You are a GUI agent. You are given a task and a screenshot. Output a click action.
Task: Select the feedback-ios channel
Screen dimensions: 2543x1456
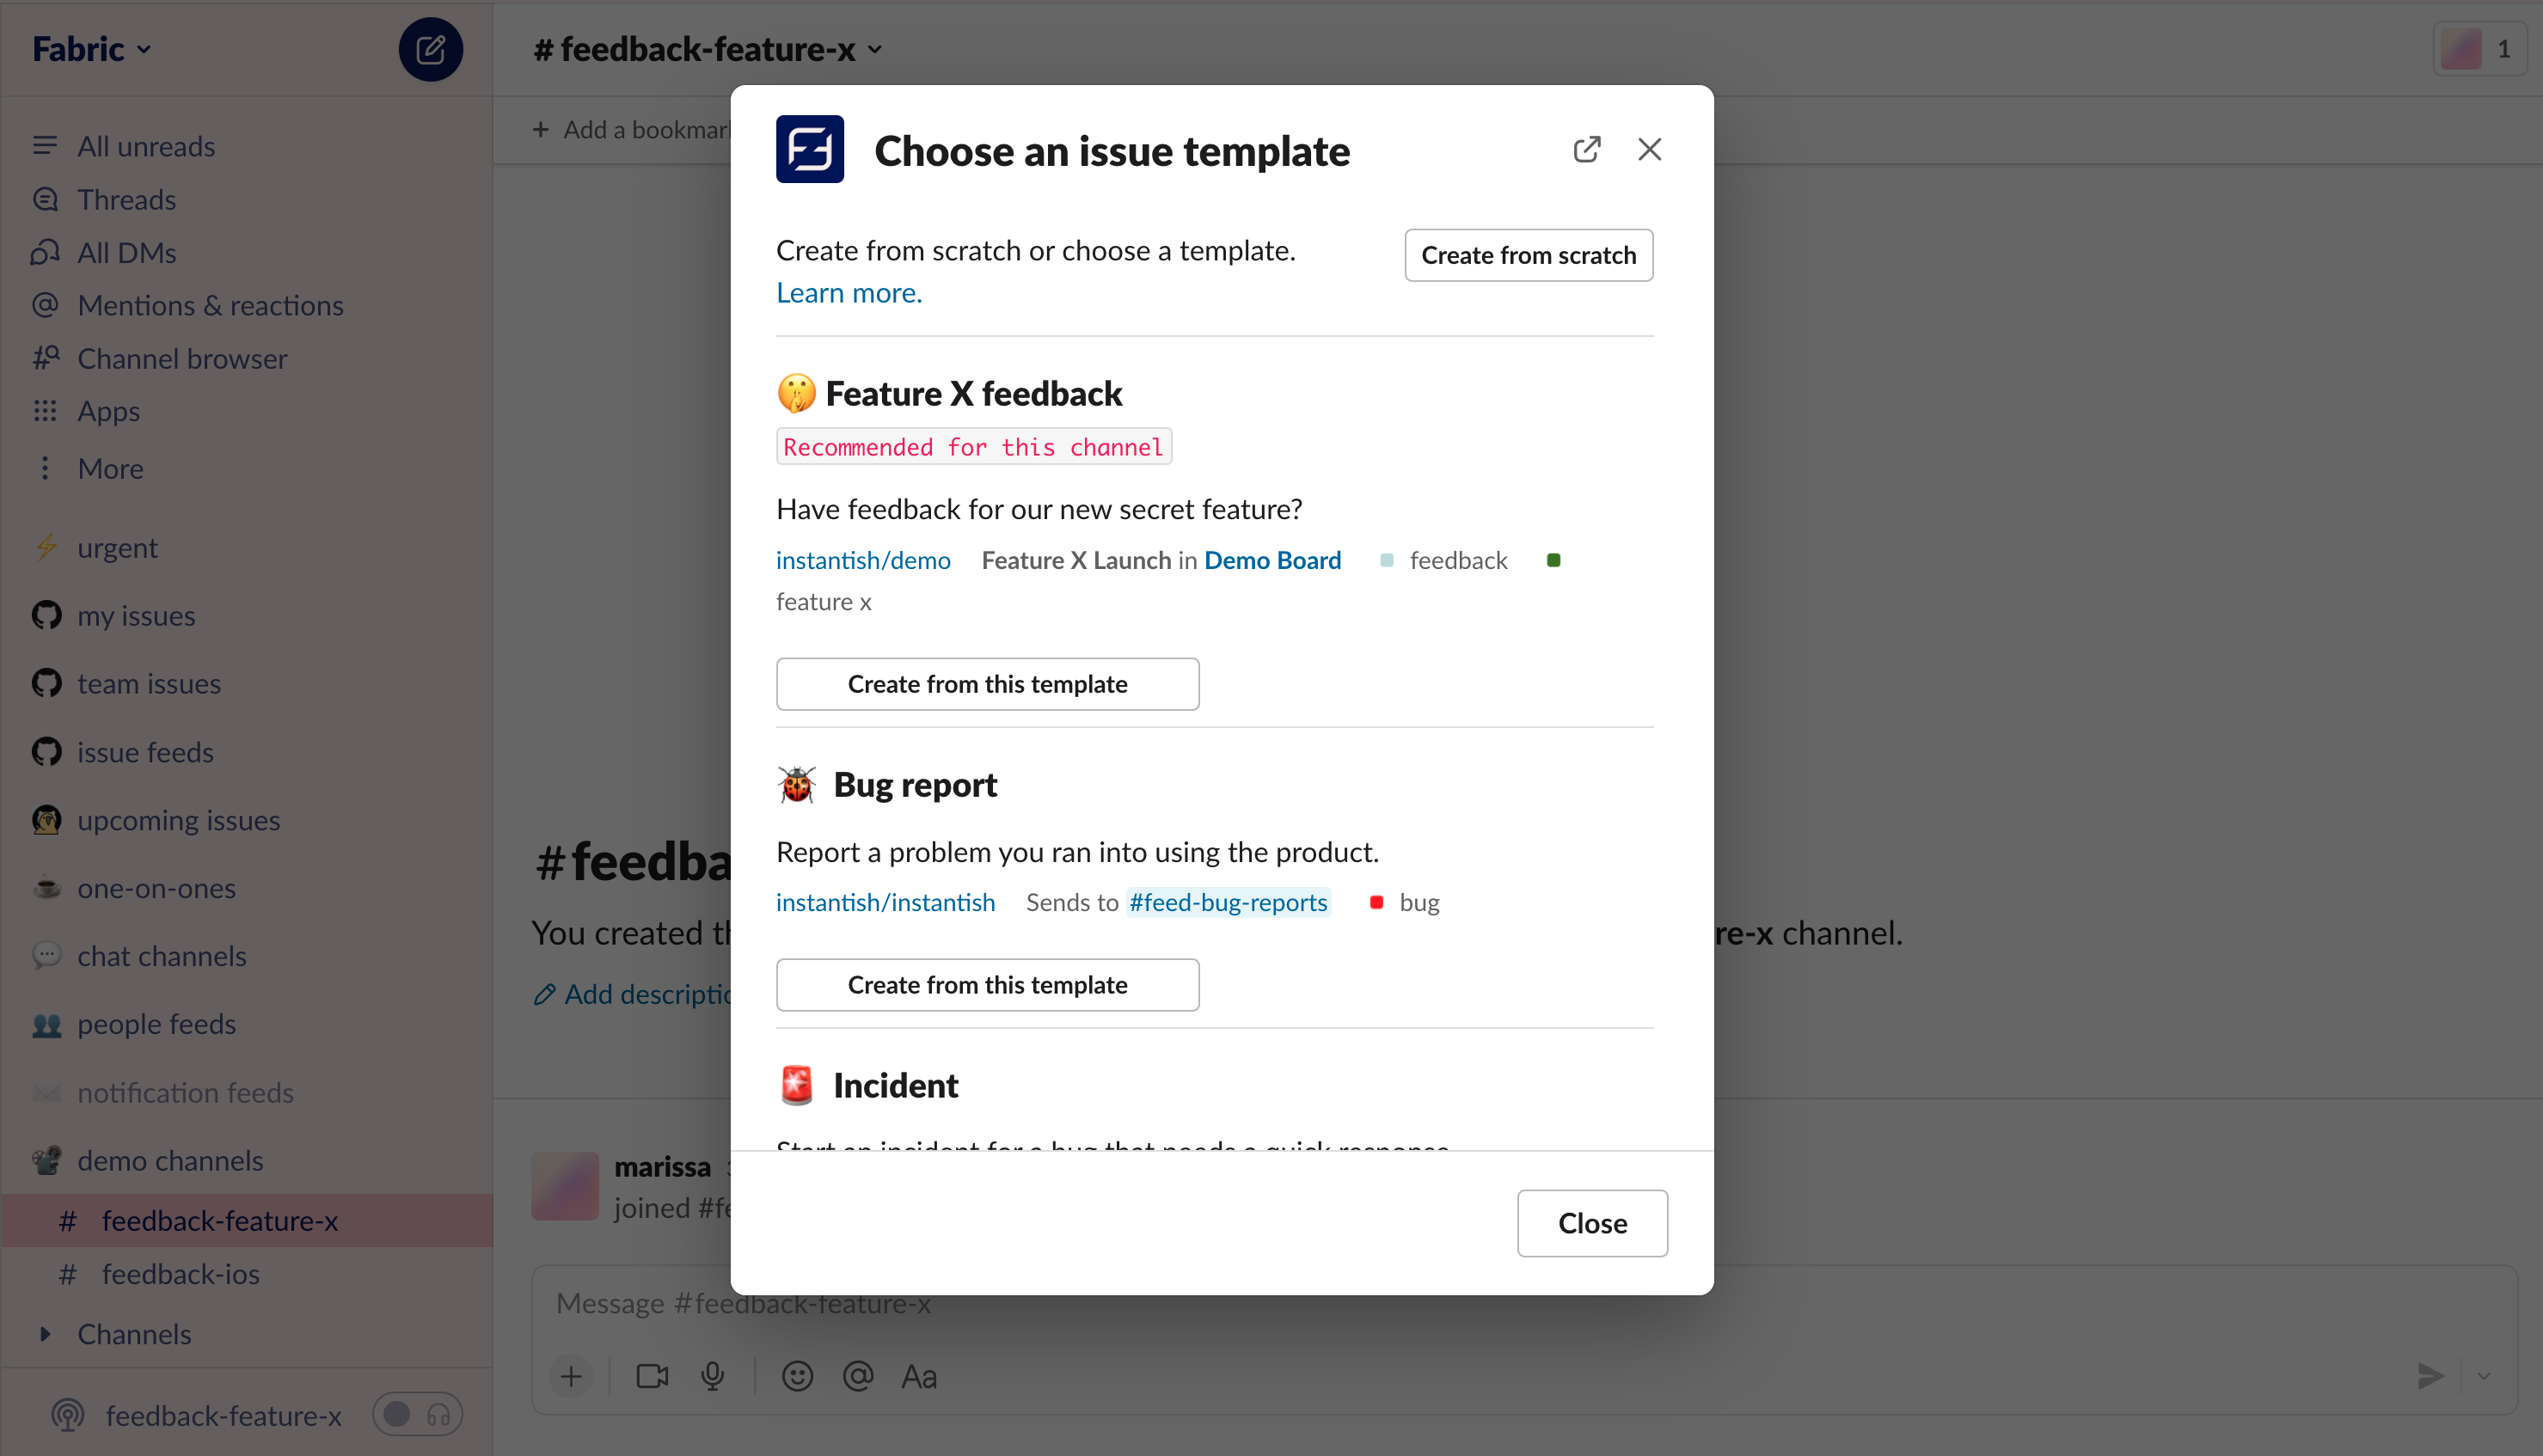pyautogui.click(x=247, y=1274)
